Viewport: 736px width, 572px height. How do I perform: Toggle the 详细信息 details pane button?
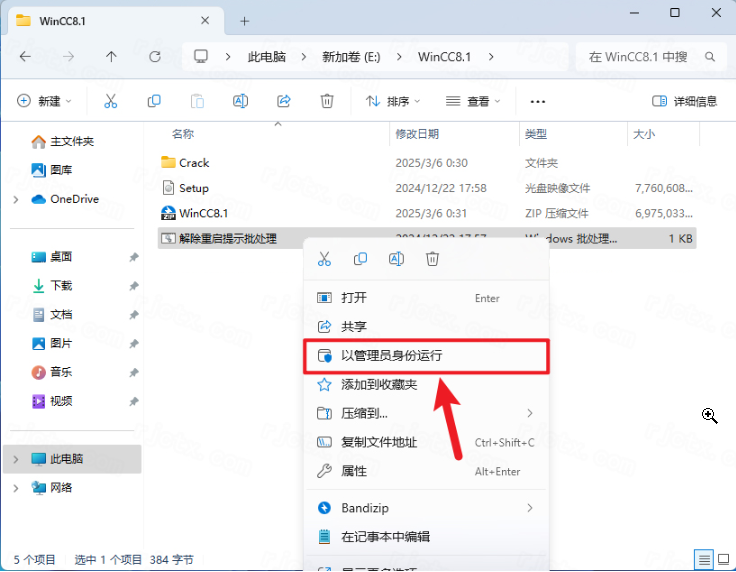pos(684,101)
